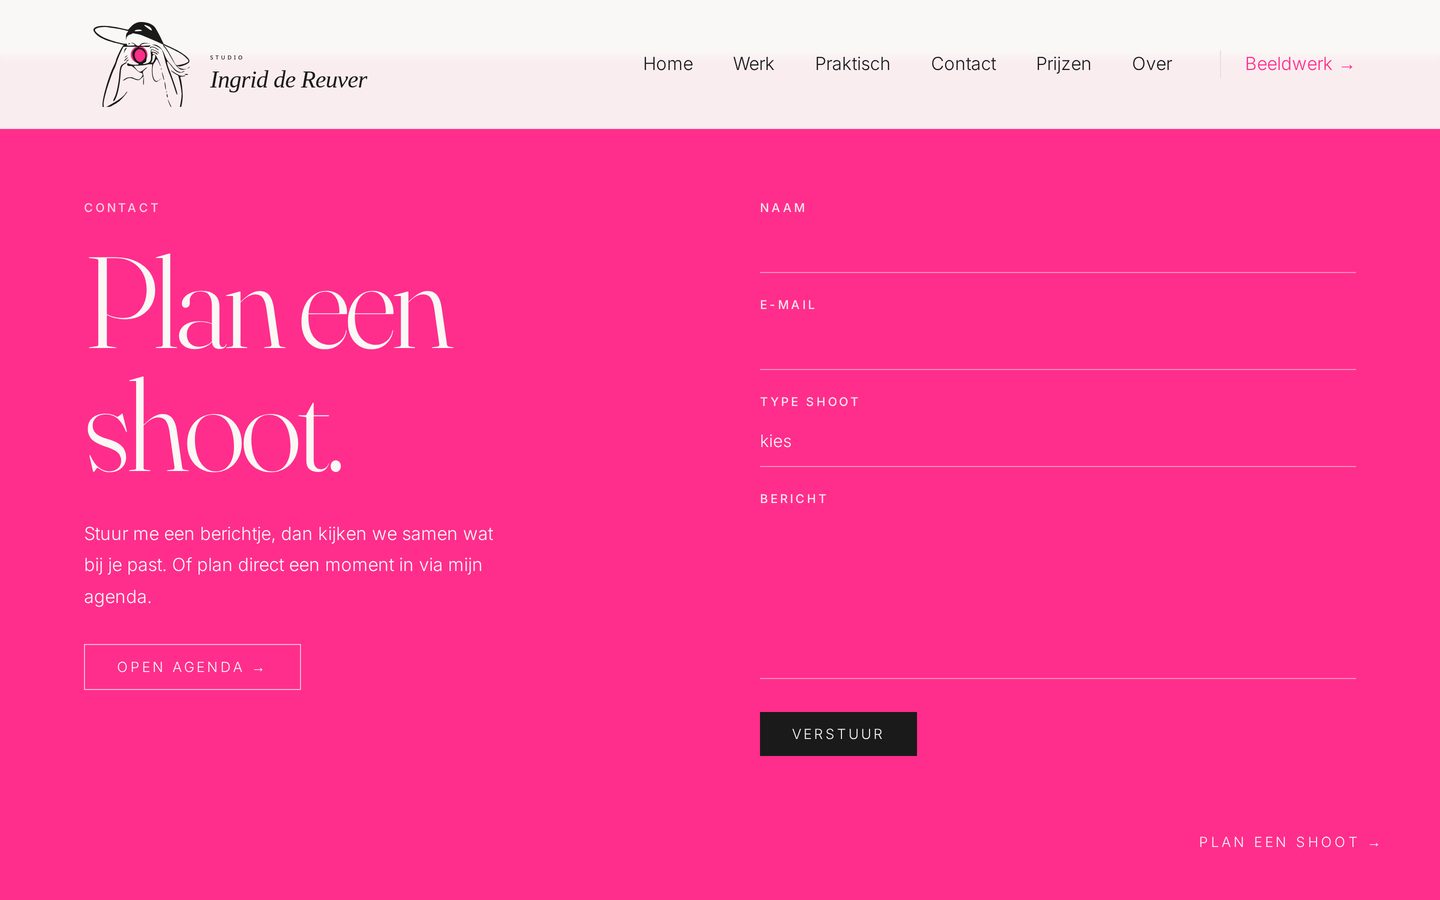The height and width of the screenshot is (900, 1440).
Task: Go to the Home menu item
Action: pyautogui.click(x=668, y=64)
